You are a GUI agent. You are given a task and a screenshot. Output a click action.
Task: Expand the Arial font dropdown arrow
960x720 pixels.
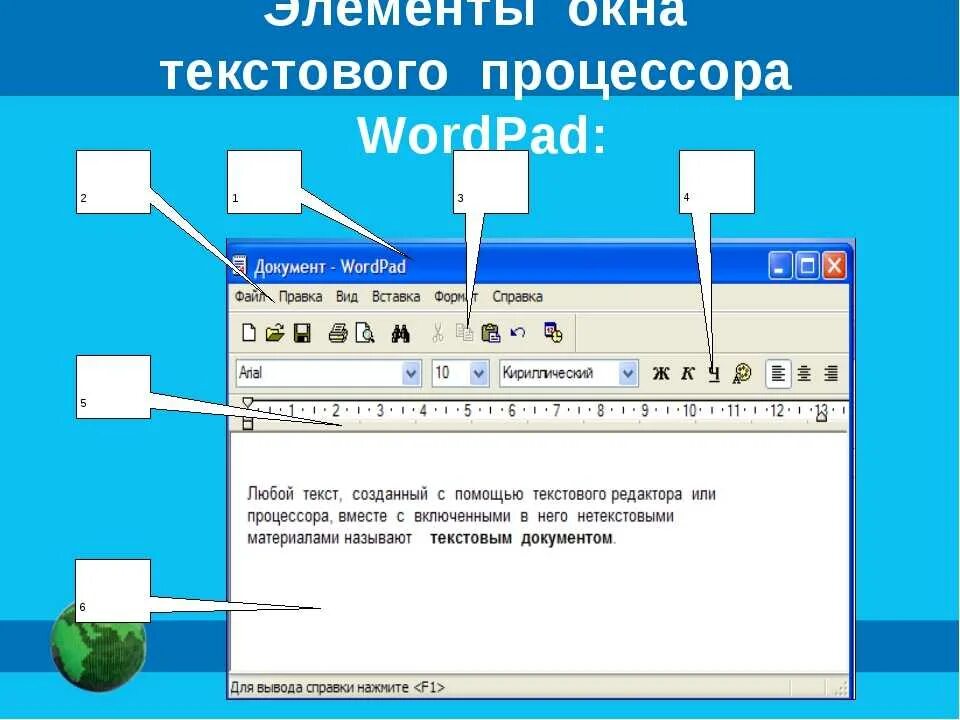[411, 373]
